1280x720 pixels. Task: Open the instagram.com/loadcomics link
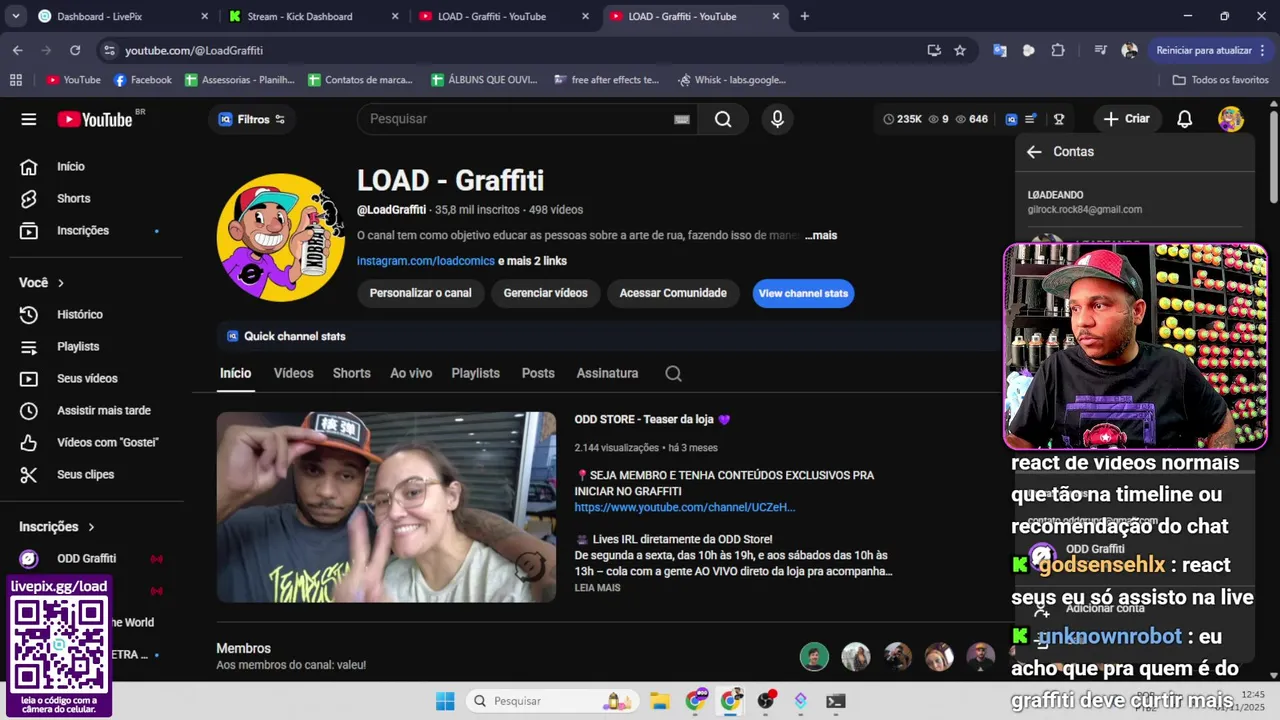pyautogui.click(x=426, y=261)
